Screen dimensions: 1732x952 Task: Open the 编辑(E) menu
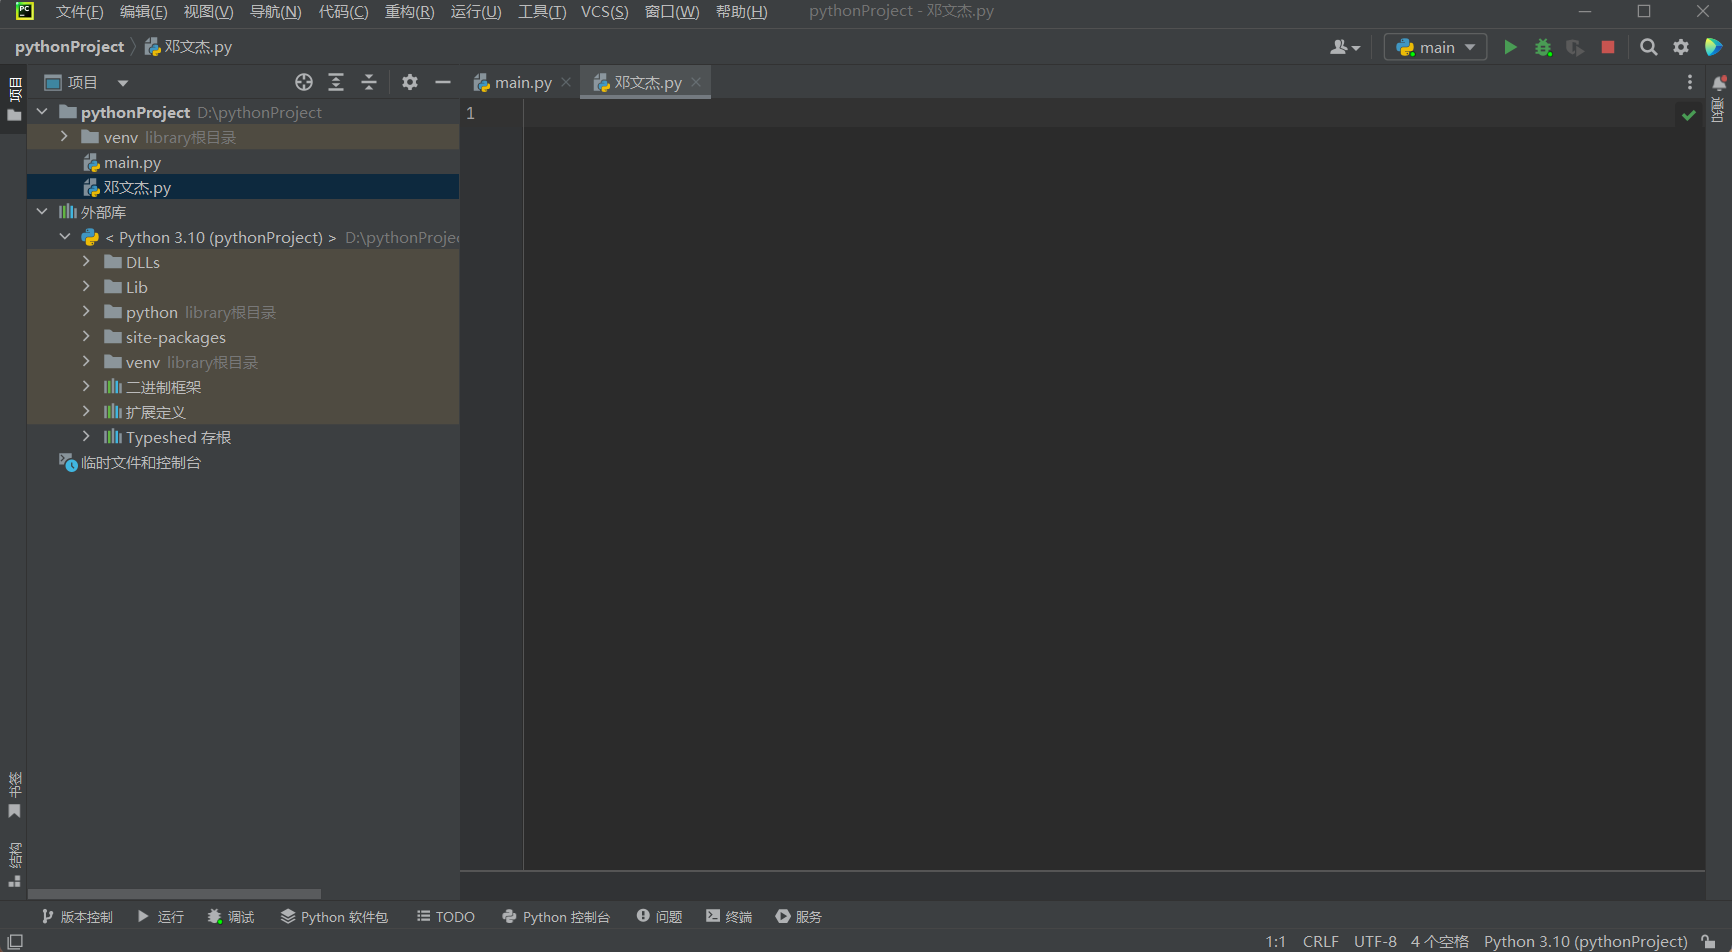tap(143, 12)
